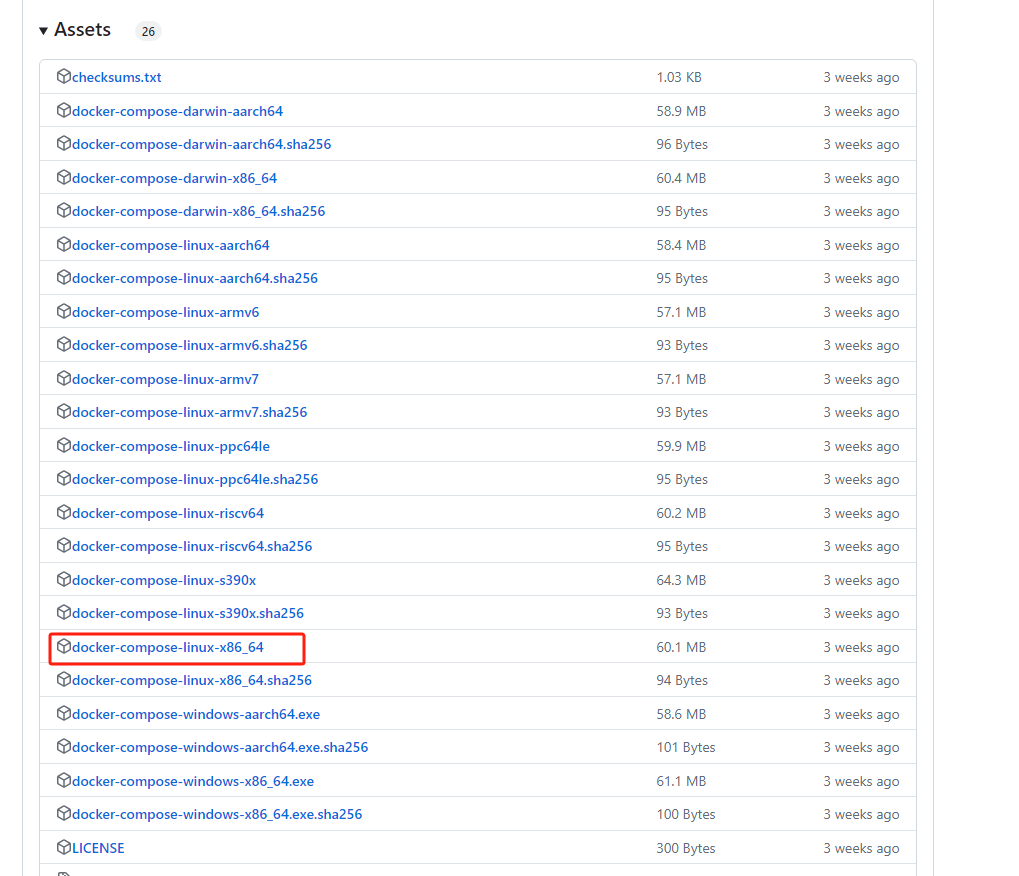Open the LICENSE file link
This screenshot has width=1019, height=876.
98,849
